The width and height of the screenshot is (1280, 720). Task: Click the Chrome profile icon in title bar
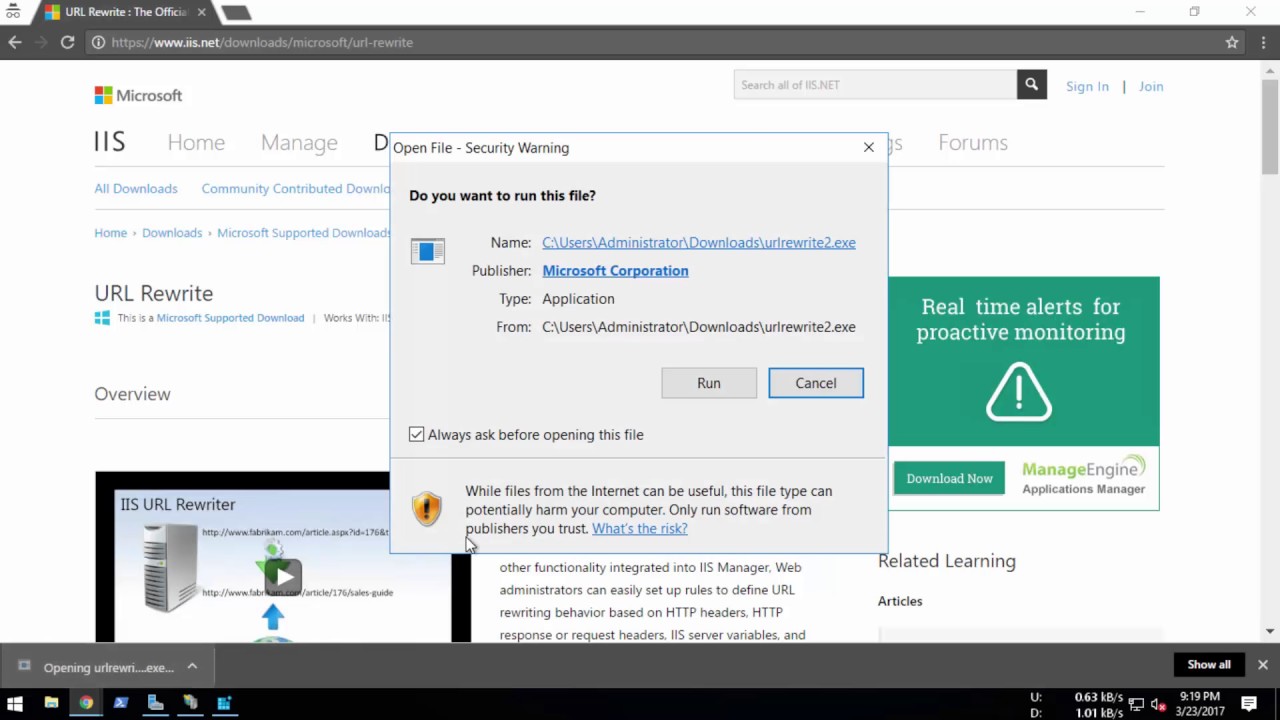[x=13, y=12]
